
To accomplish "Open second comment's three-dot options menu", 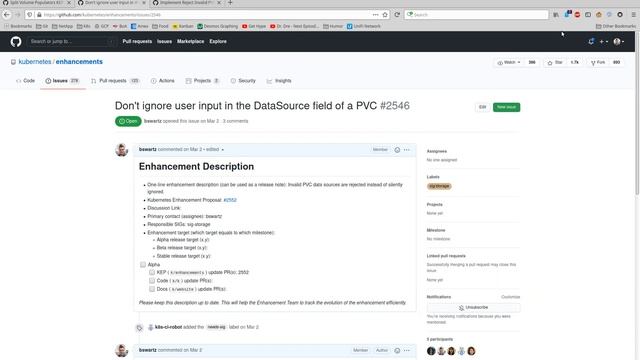I will click(x=407, y=350).
